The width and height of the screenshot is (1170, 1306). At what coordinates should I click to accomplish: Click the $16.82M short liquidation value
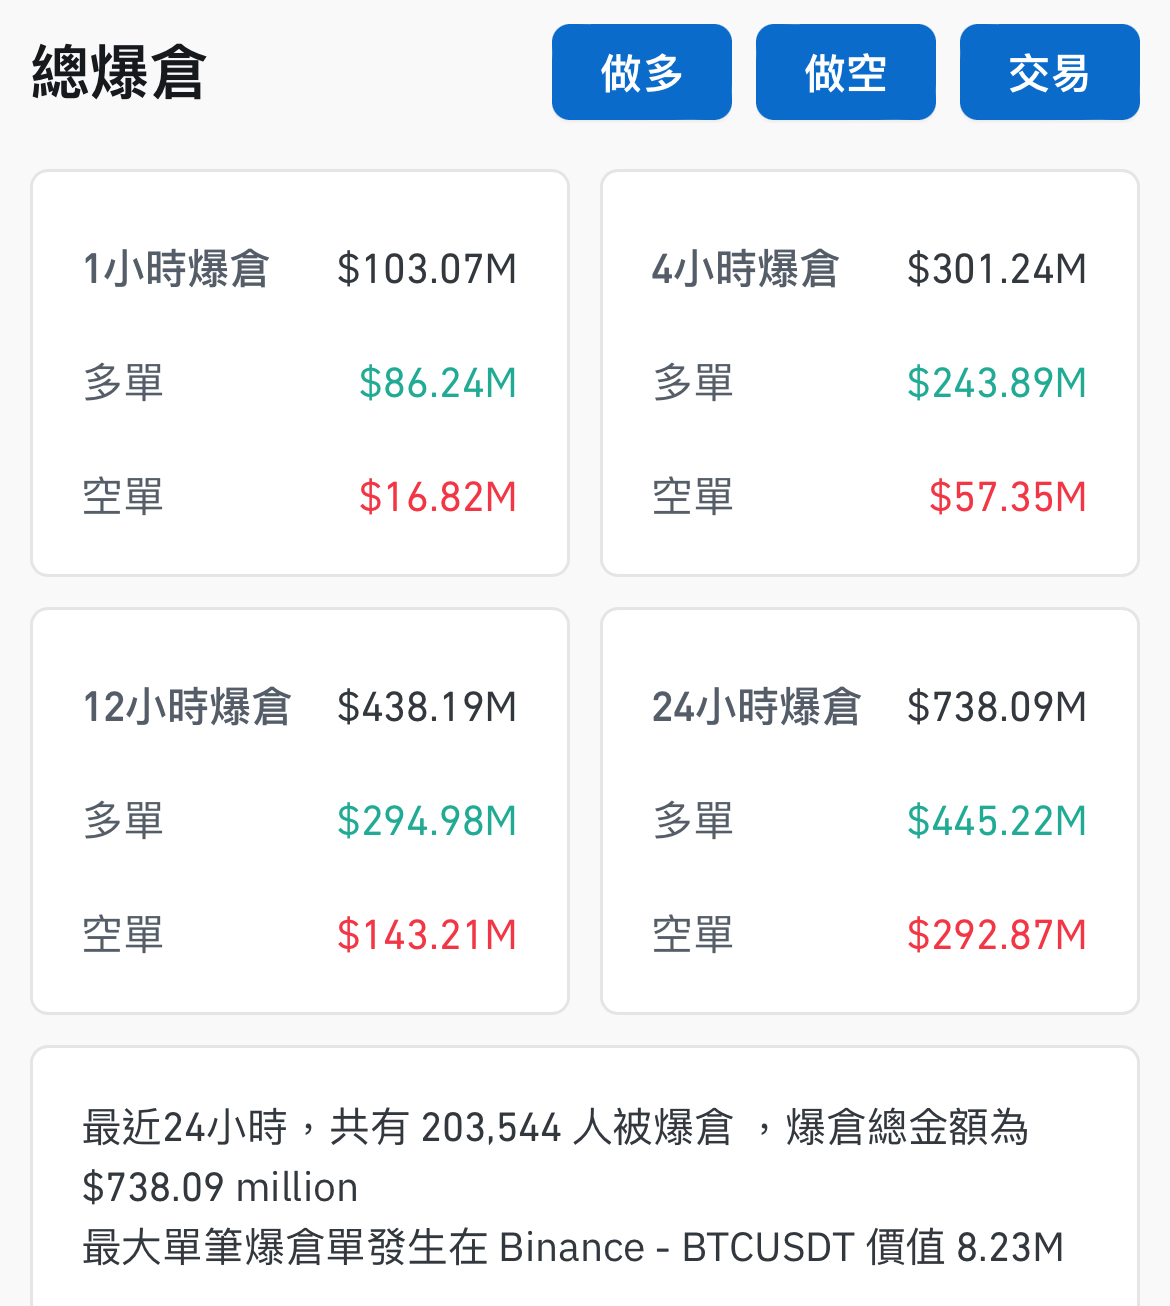pos(438,497)
